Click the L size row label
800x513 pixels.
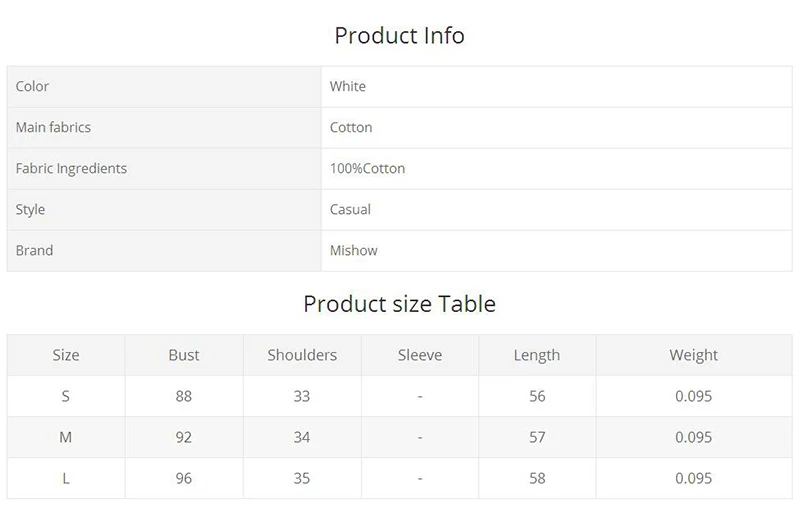point(66,479)
